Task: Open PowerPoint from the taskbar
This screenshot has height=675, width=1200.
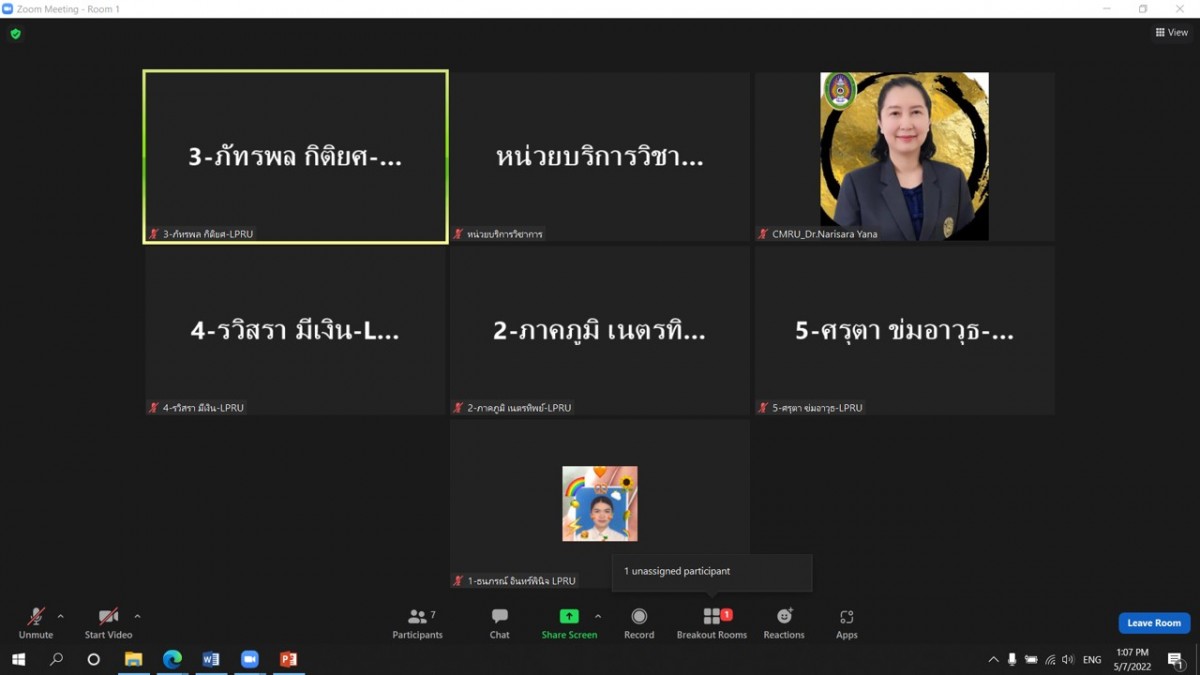Action: click(x=288, y=659)
